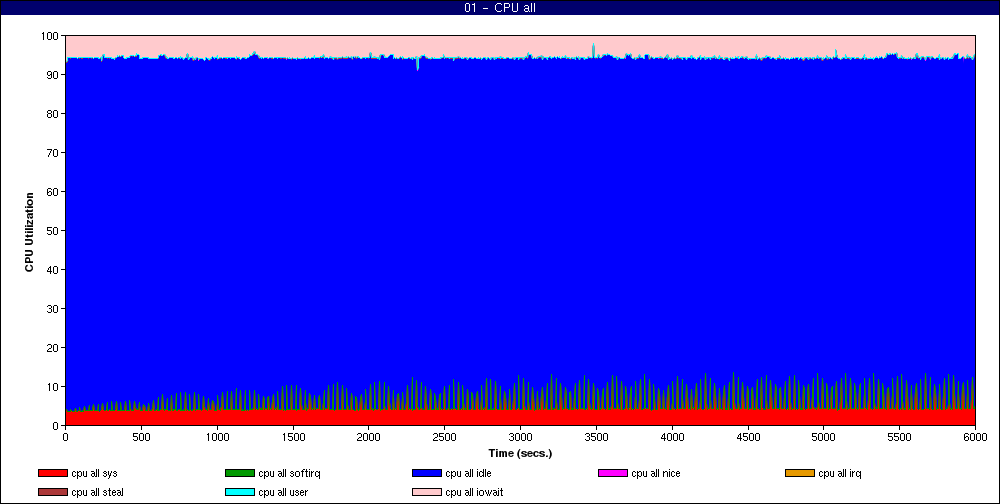Click the cyan dip near 2300 seconds

click(418, 64)
